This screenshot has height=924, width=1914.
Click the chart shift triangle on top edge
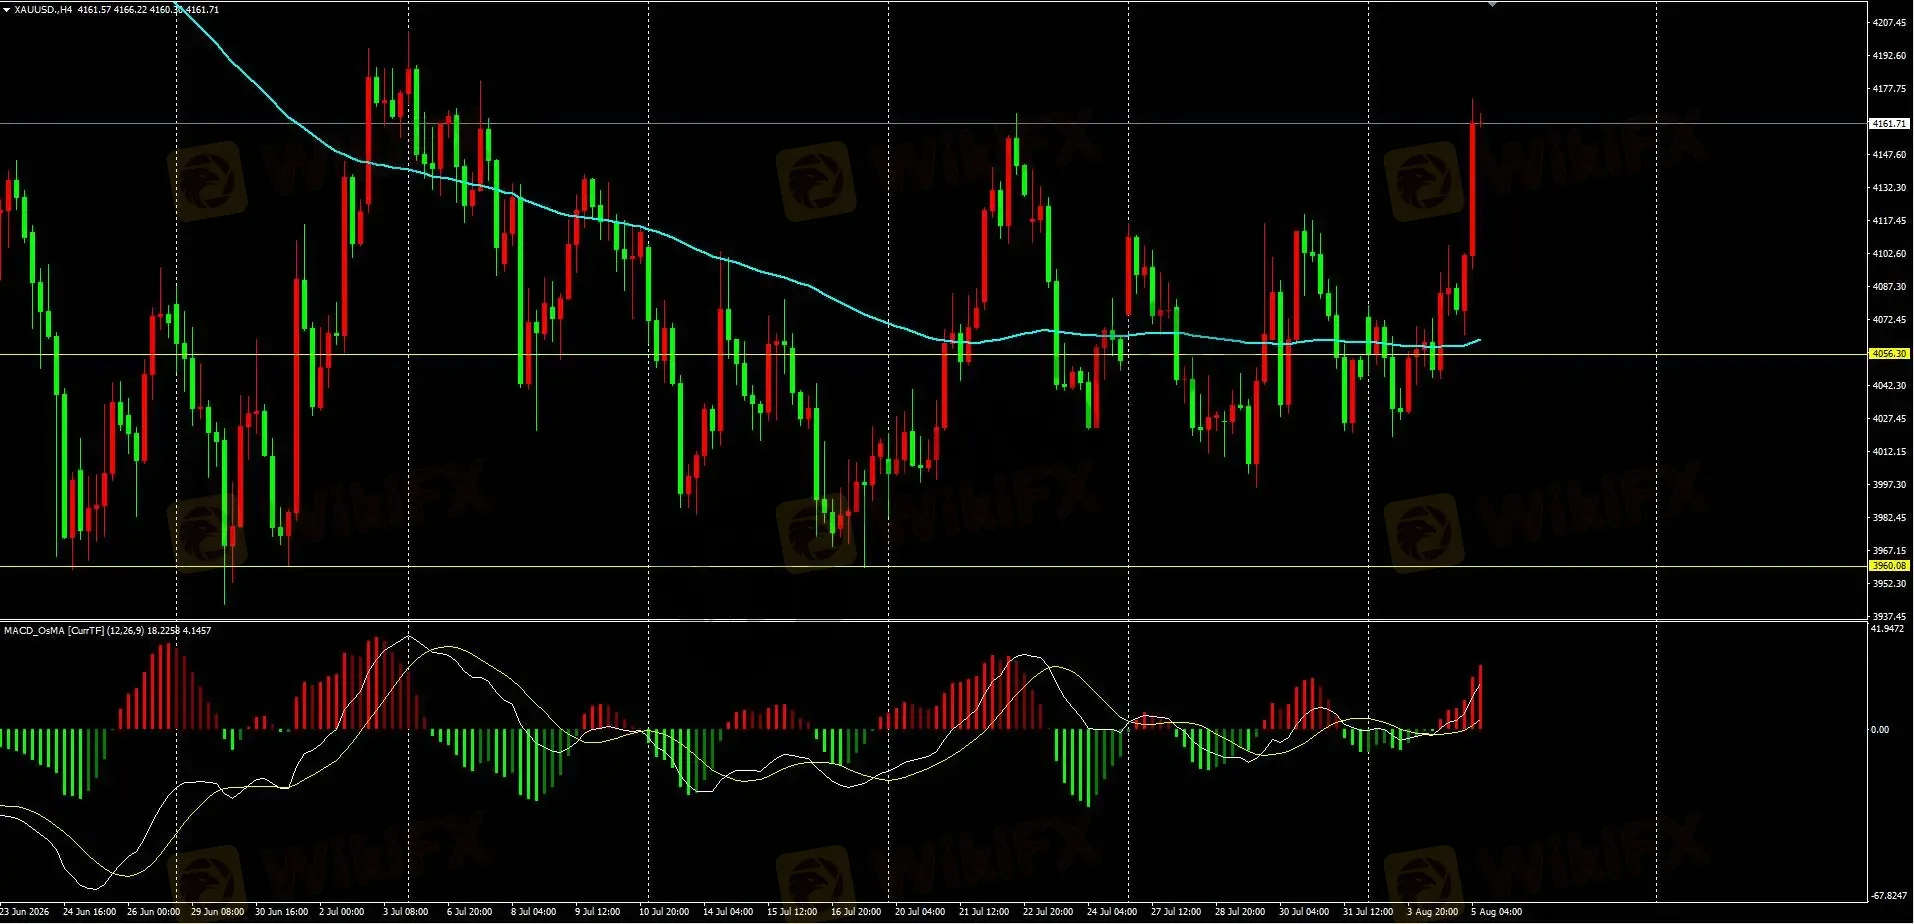click(1492, 4)
